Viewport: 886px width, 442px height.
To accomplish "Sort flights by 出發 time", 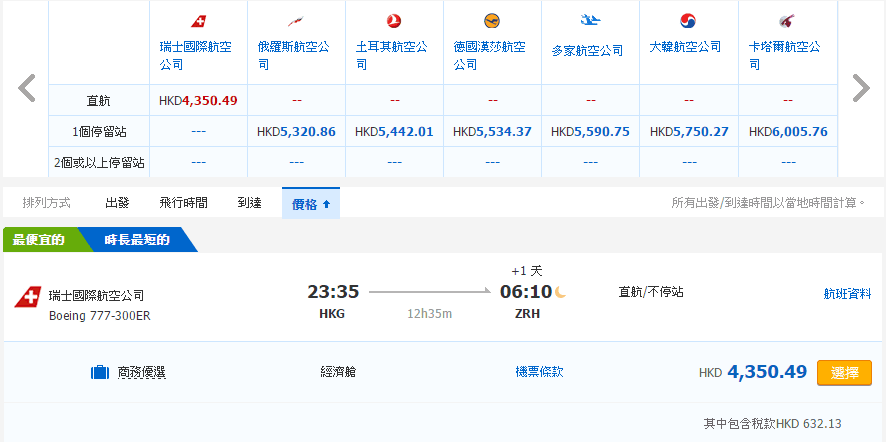I will (117, 203).
